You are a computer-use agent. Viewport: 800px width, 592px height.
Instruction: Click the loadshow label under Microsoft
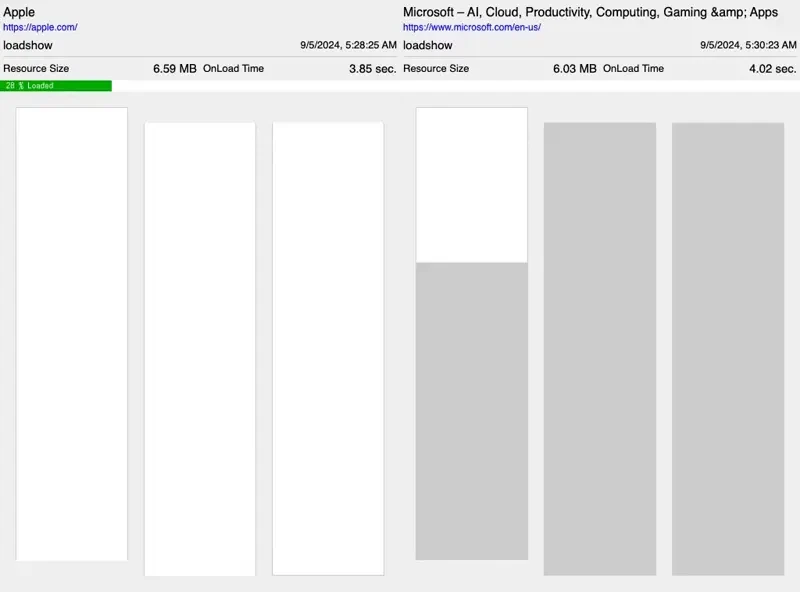point(428,45)
